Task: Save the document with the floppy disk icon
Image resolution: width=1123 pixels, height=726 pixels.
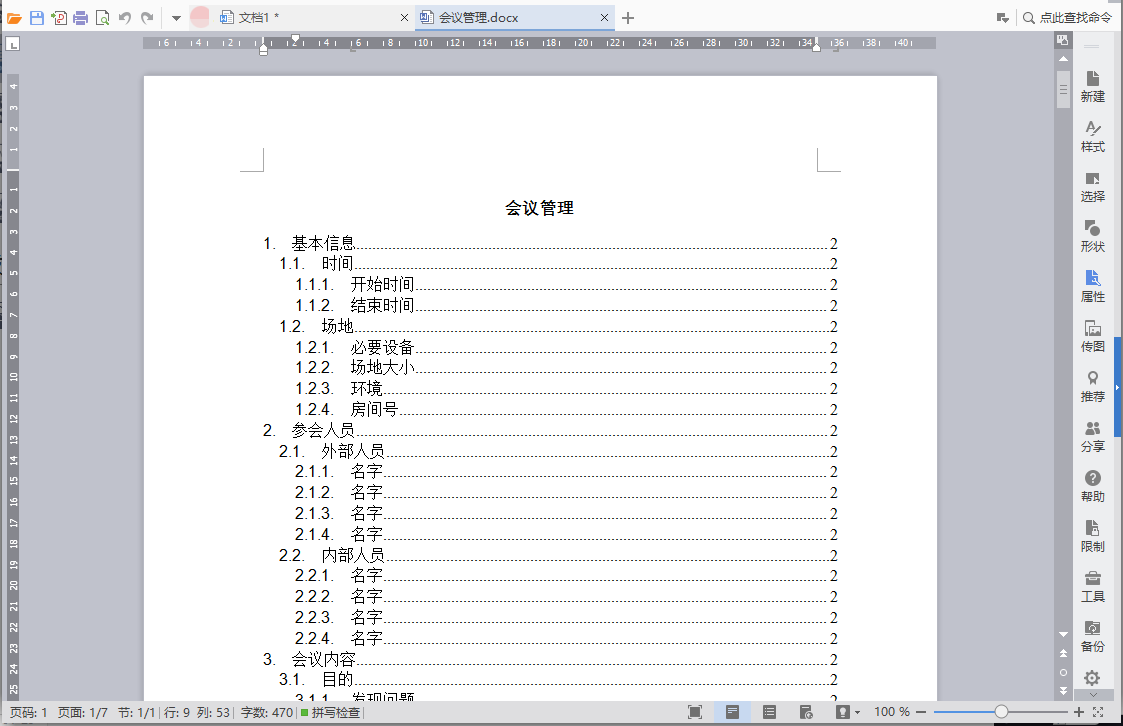Action: (x=37, y=18)
